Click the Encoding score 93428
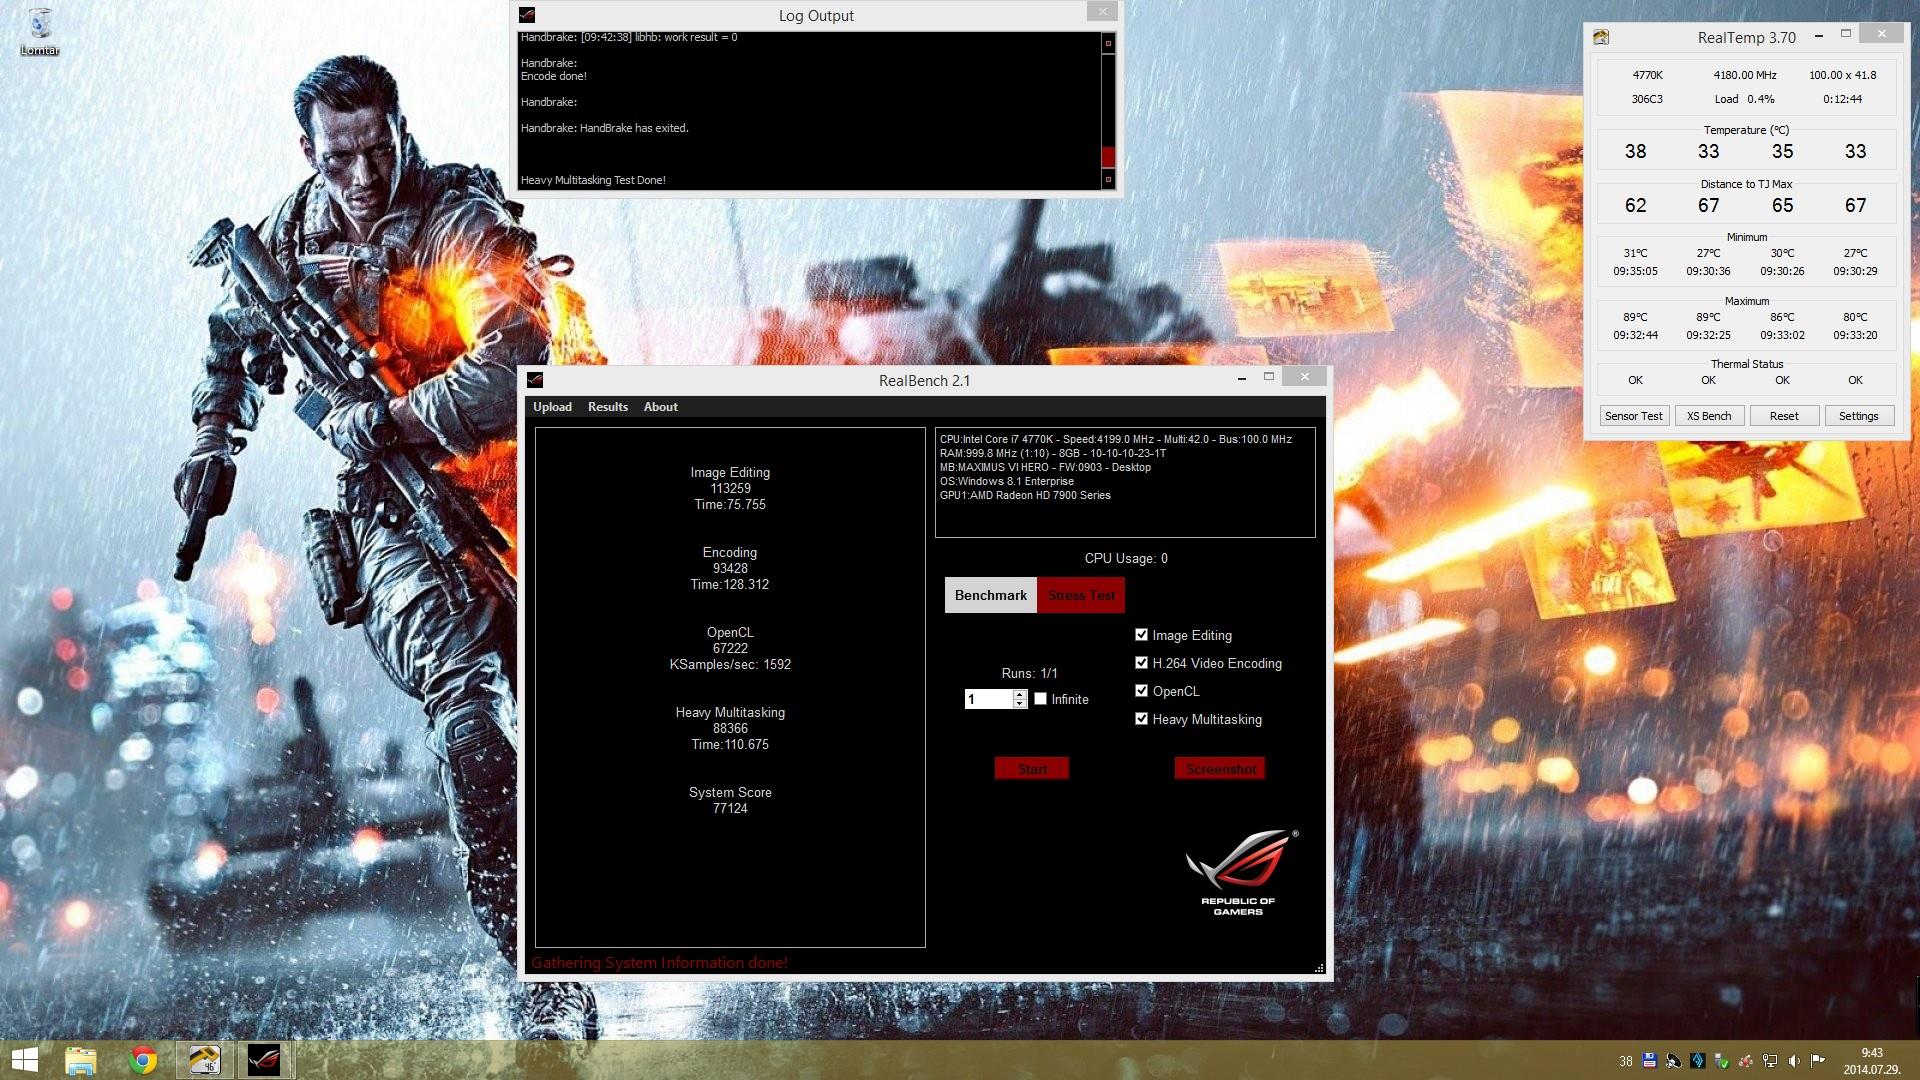Screen dimensions: 1920x1080 [x=730, y=568]
